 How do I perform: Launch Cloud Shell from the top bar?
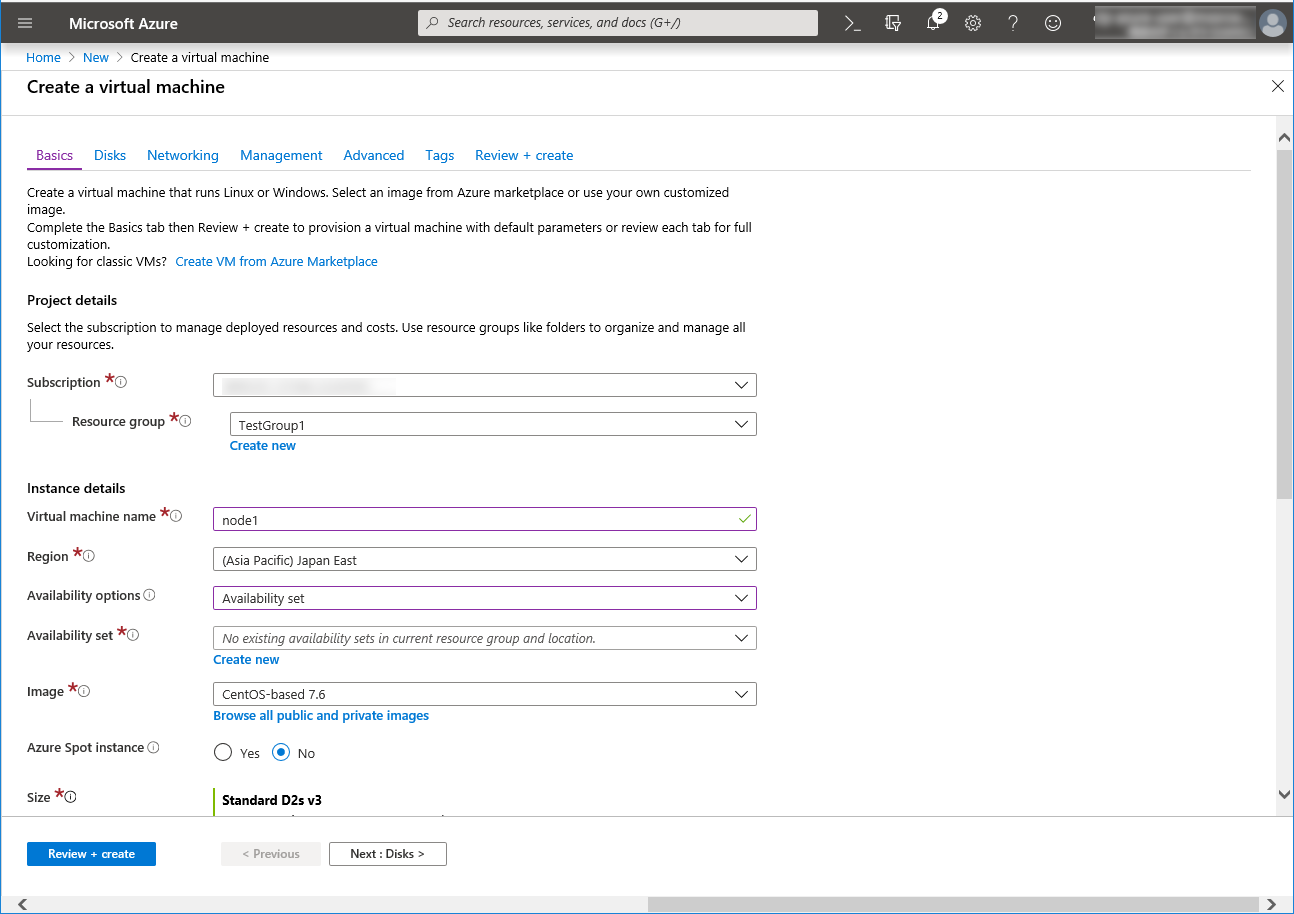coord(853,23)
